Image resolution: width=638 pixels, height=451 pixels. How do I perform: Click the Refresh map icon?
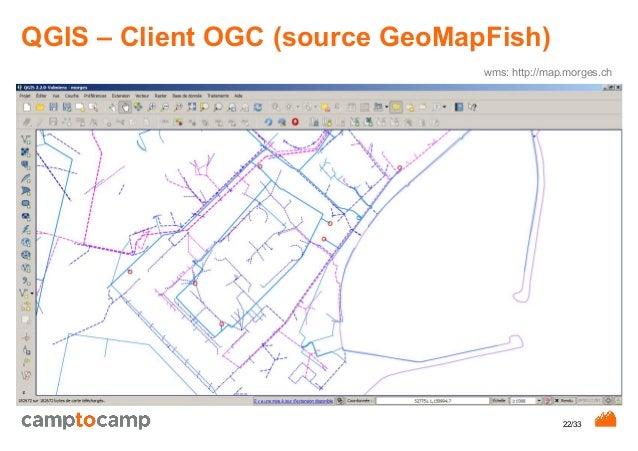click(258, 107)
